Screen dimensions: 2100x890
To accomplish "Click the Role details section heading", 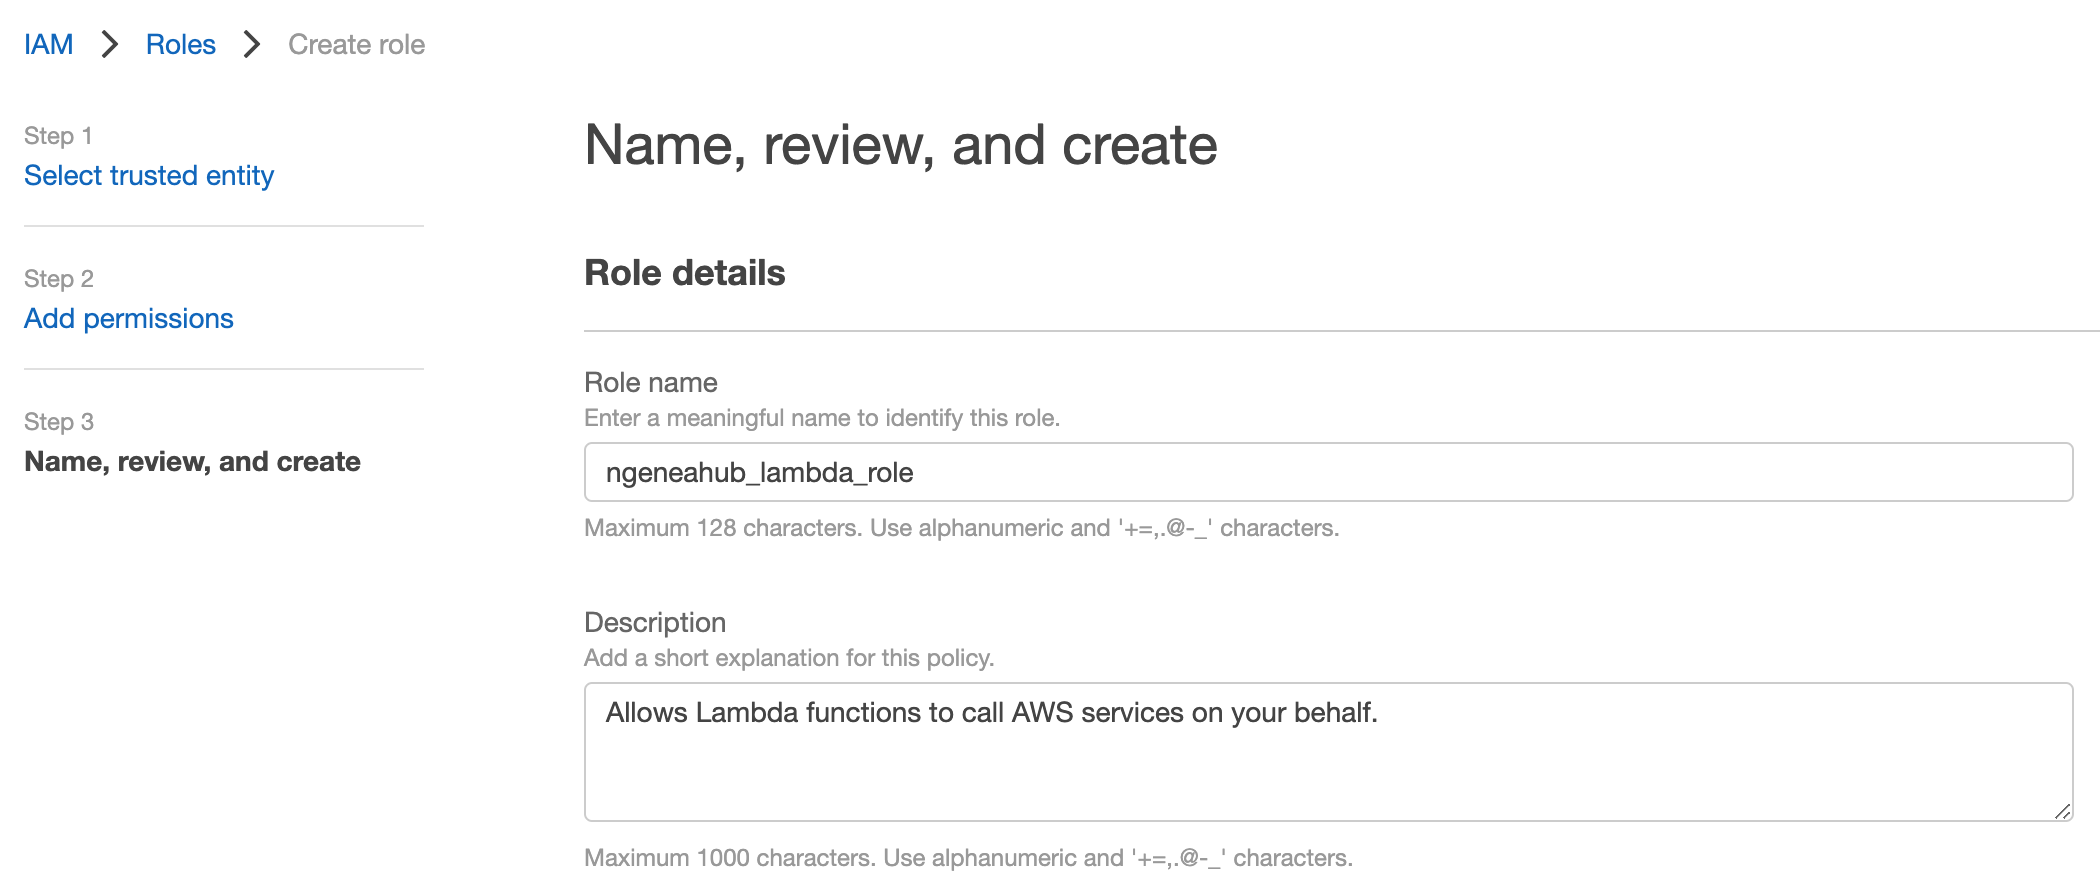I will click(685, 273).
